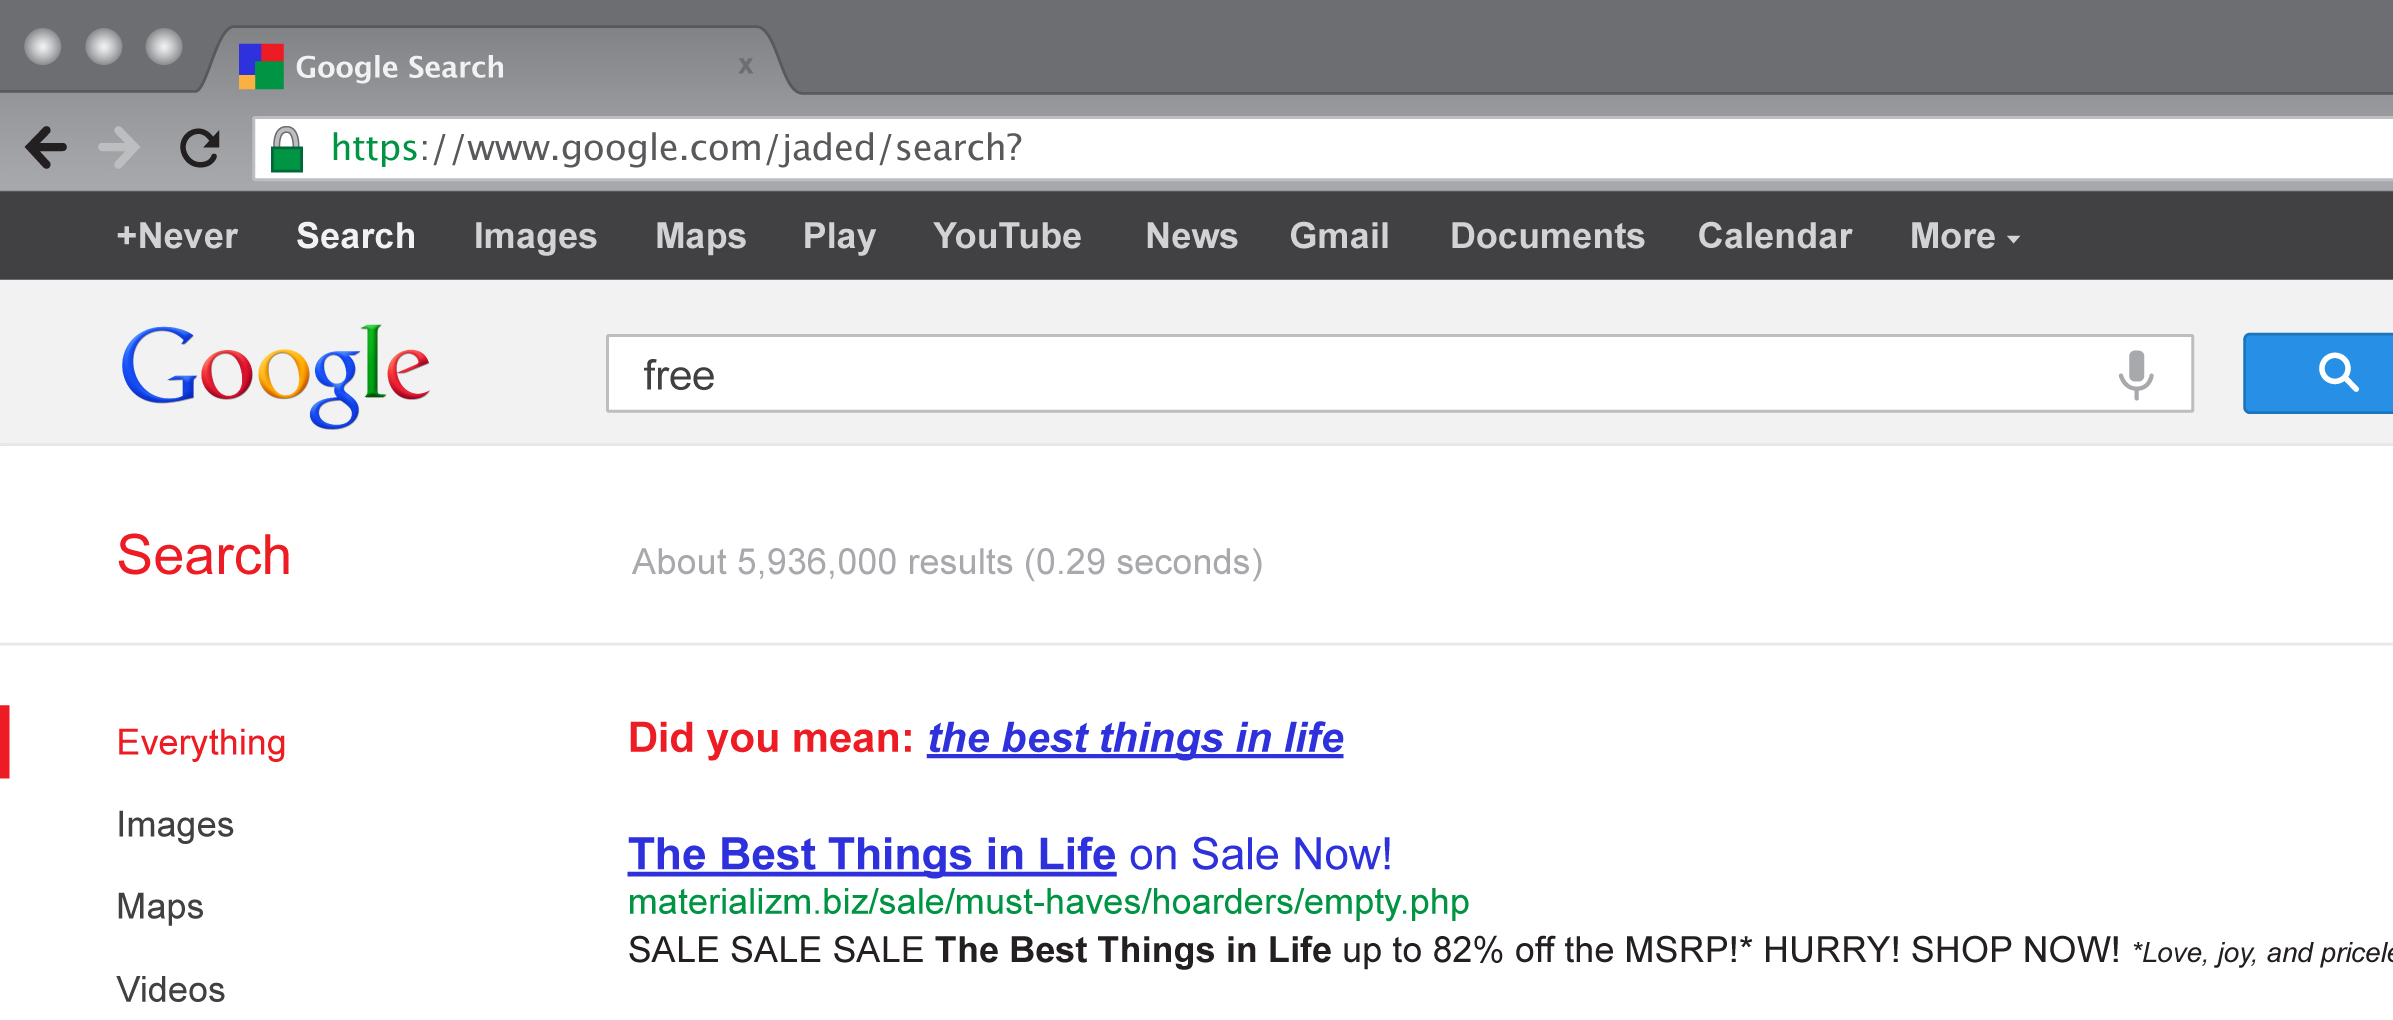Open Calendar in the top navigation bar
Image resolution: width=2393 pixels, height=1020 pixels.
(x=1775, y=236)
